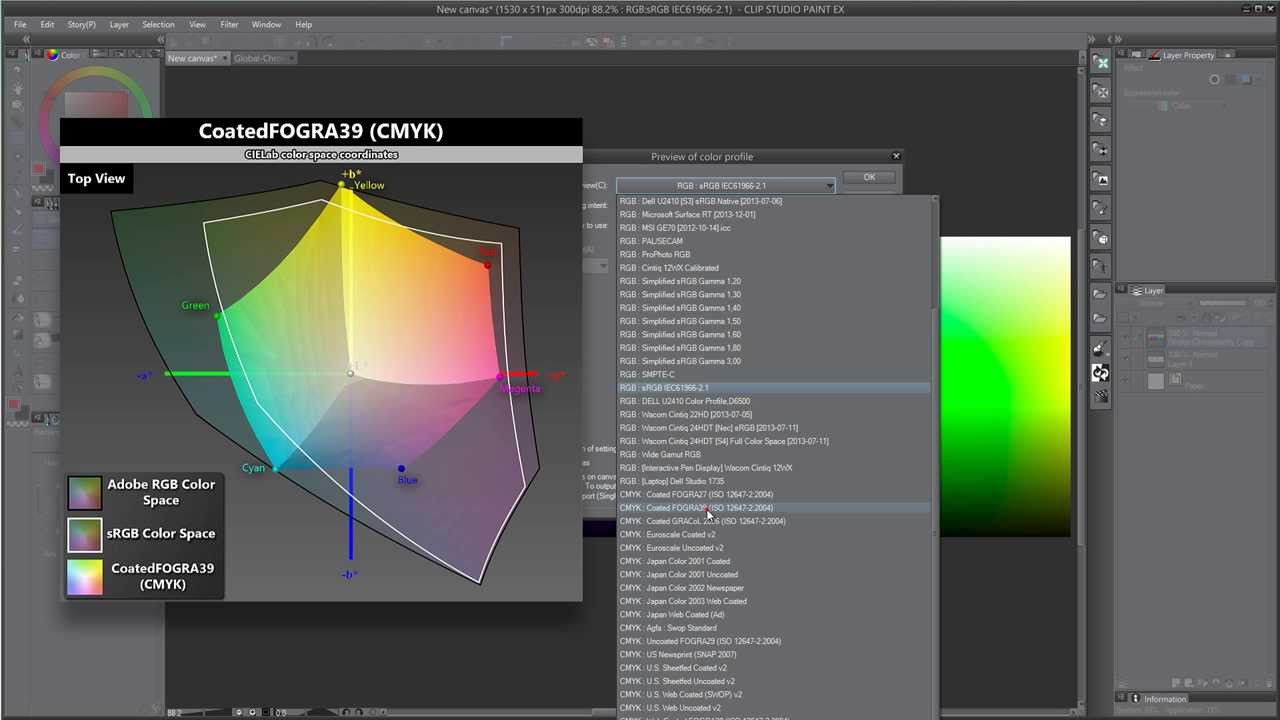Close the Preview of color profile dialog
This screenshot has width=1280, height=720.
pos(896,156)
